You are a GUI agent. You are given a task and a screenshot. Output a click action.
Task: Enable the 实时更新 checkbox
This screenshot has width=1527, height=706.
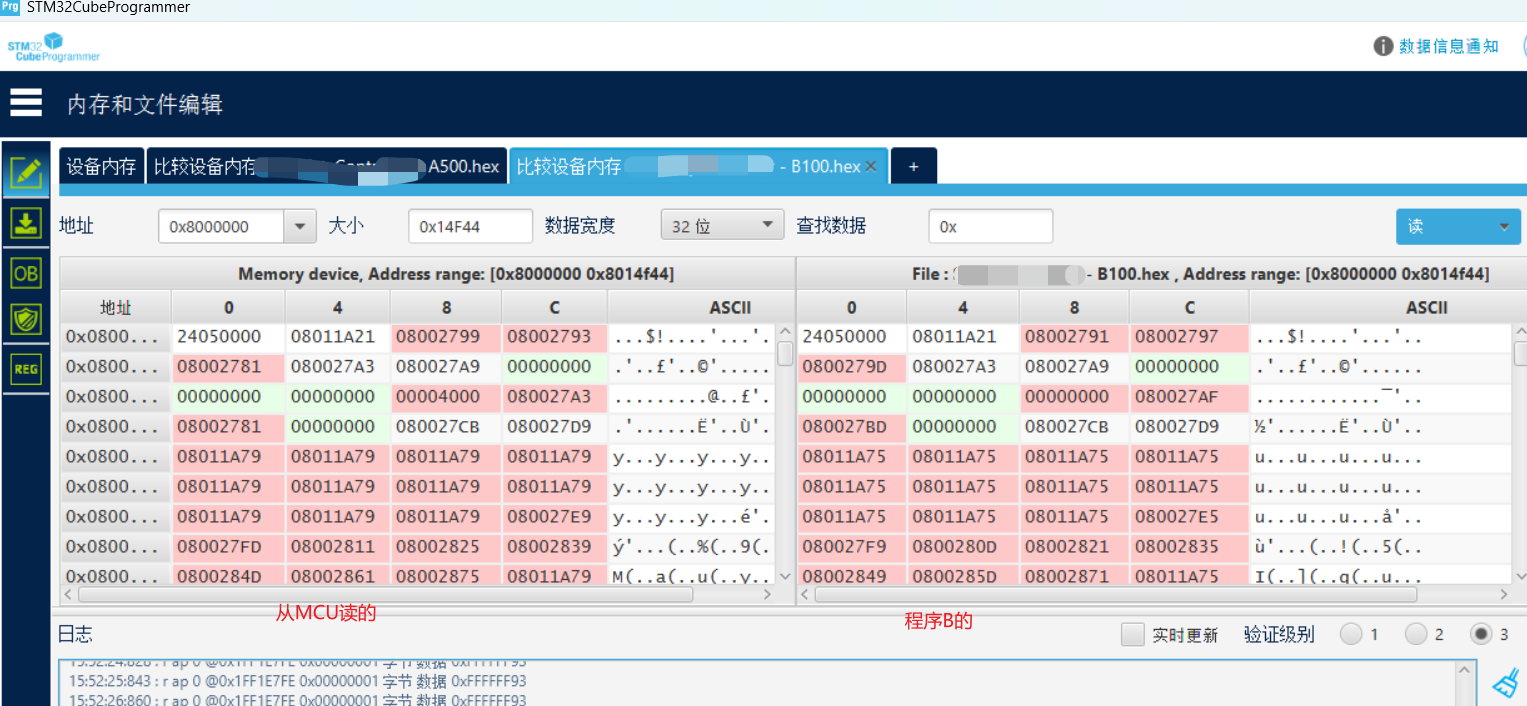tap(1133, 634)
